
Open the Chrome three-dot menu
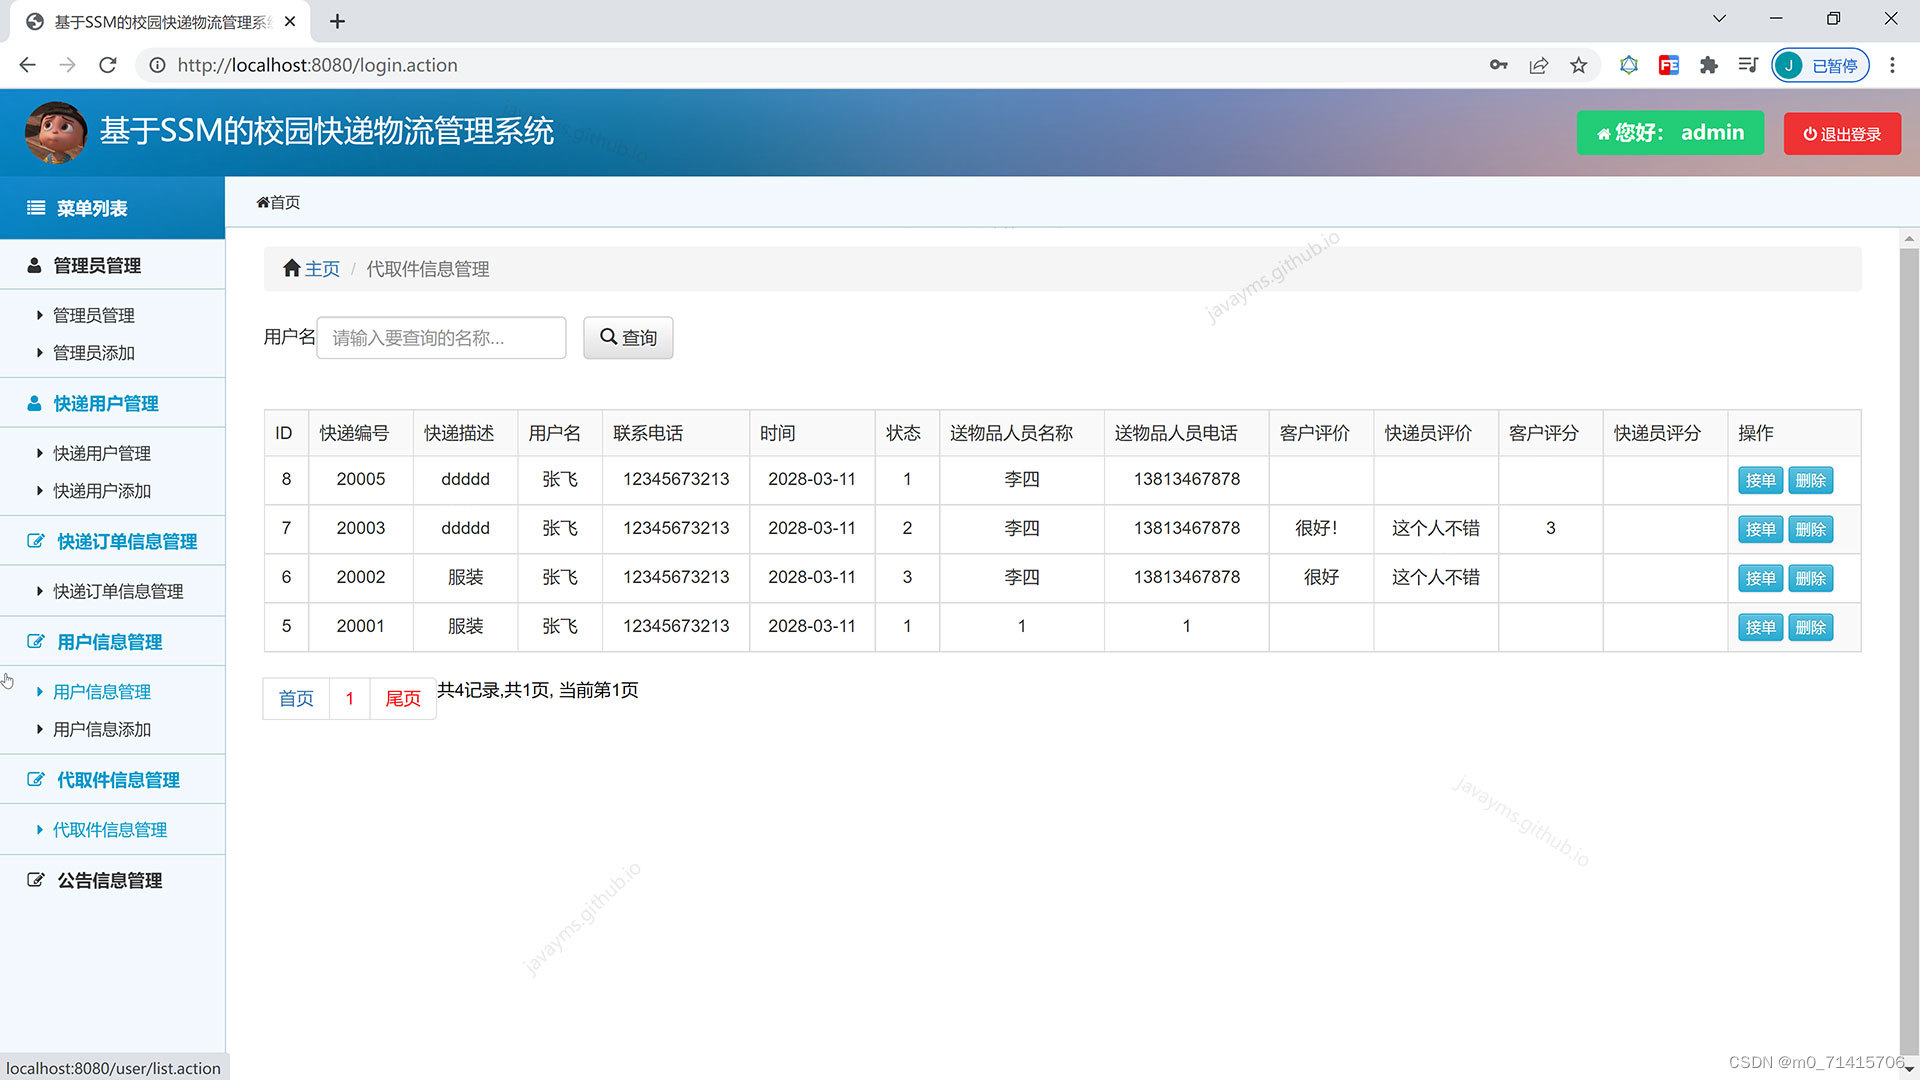click(1892, 65)
